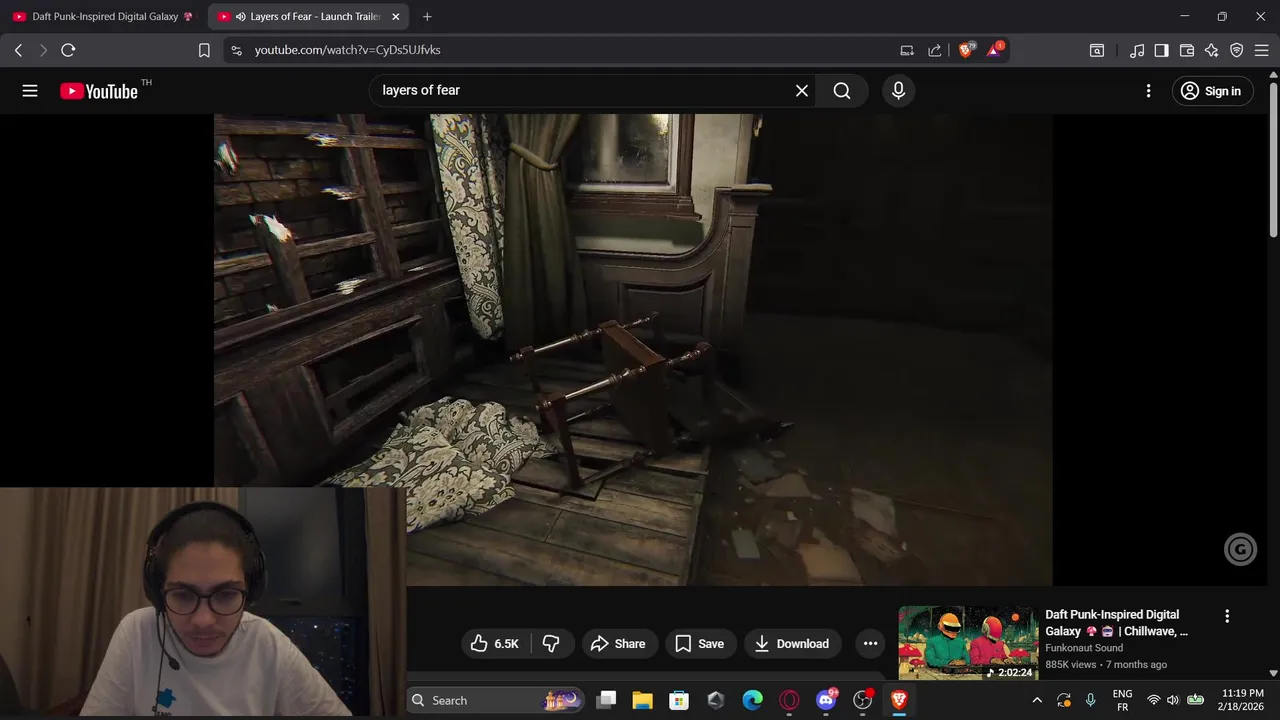This screenshot has height=720, width=1280.
Task: Open YouTube settings three-dot menu
Action: (1148, 91)
